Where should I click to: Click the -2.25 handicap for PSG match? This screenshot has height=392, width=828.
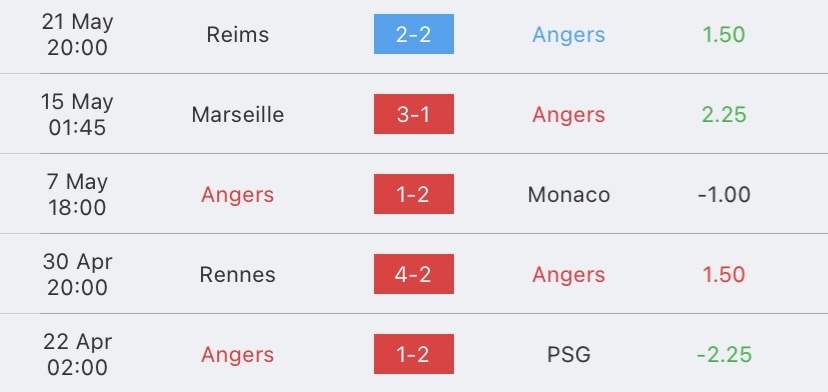coord(724,354)
